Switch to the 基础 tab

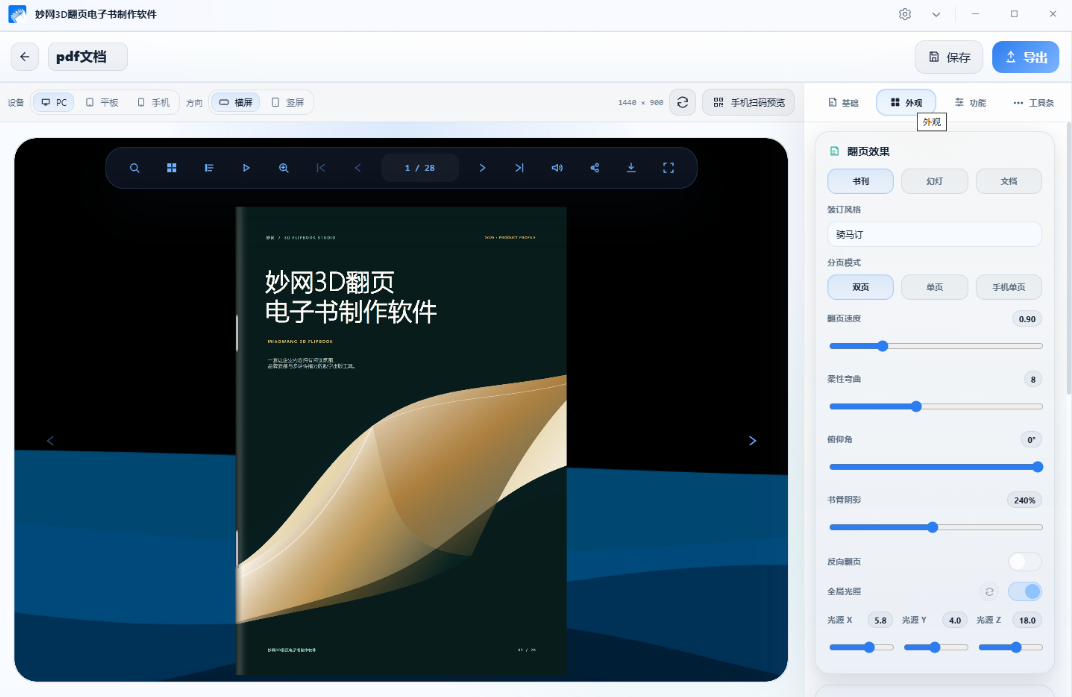[x=843, y=103]
